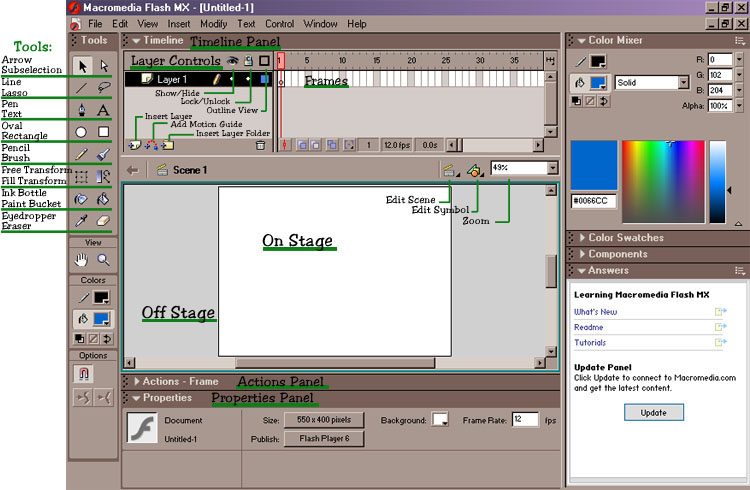
Task: Expand the Color Swatches panel
Action: 582,238
